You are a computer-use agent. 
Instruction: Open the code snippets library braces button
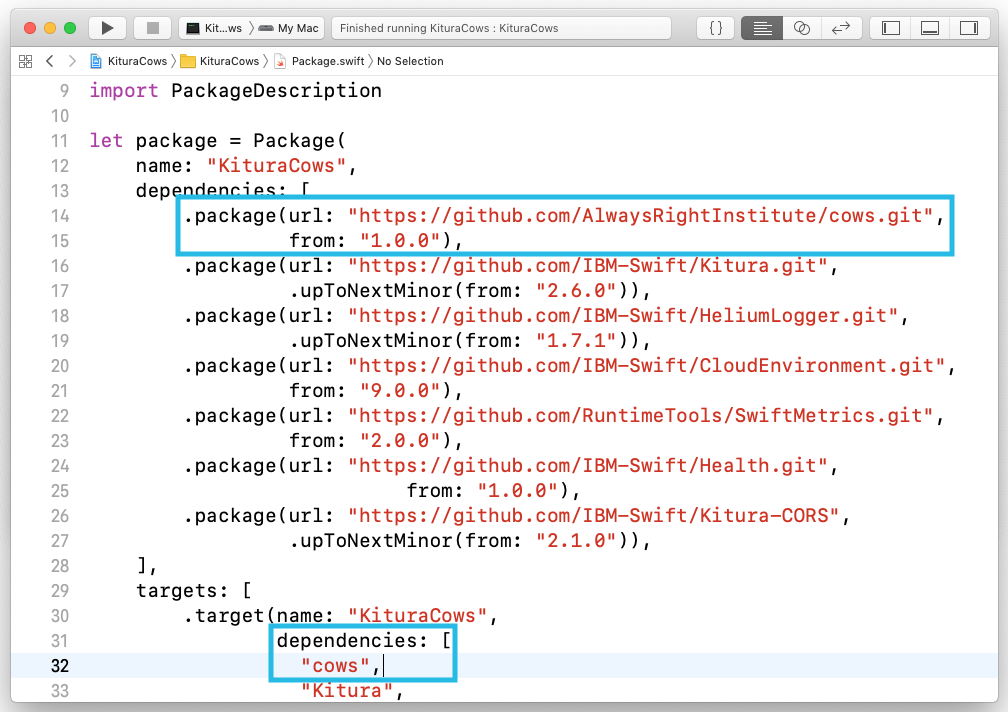point(716,28)
